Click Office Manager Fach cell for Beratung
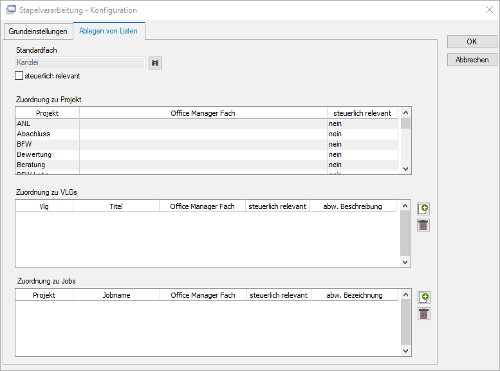 tap(203, 165)
